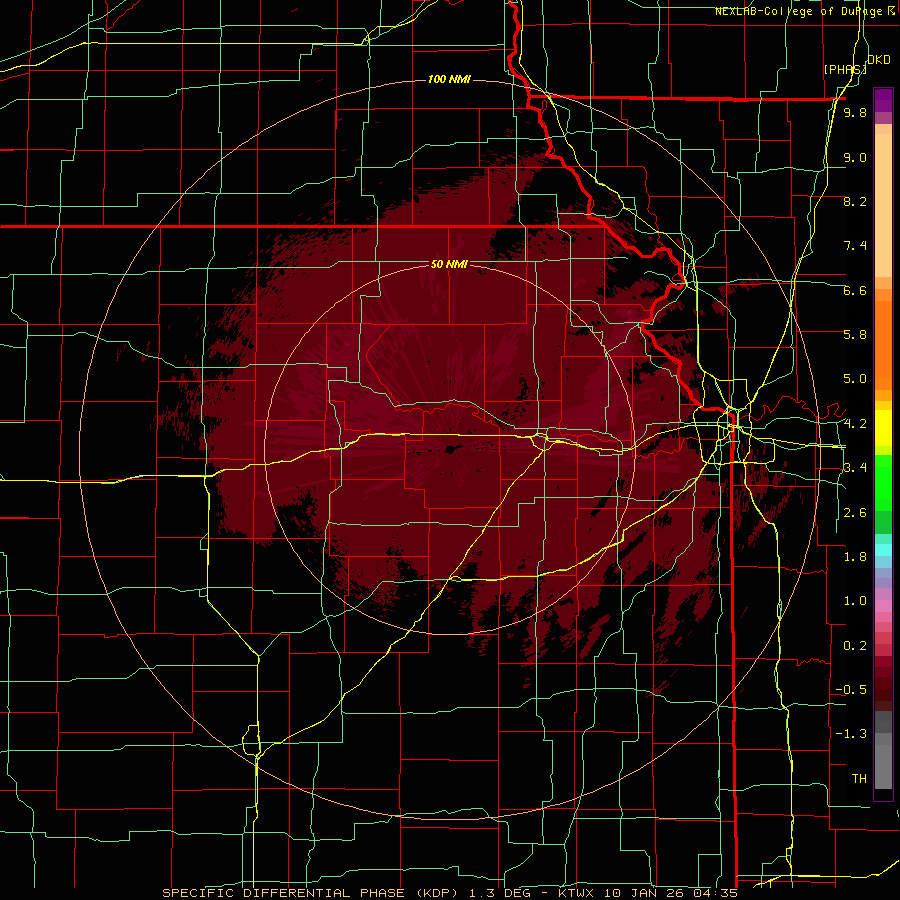Click the 9.0 color scale value

tap(855, 158)
